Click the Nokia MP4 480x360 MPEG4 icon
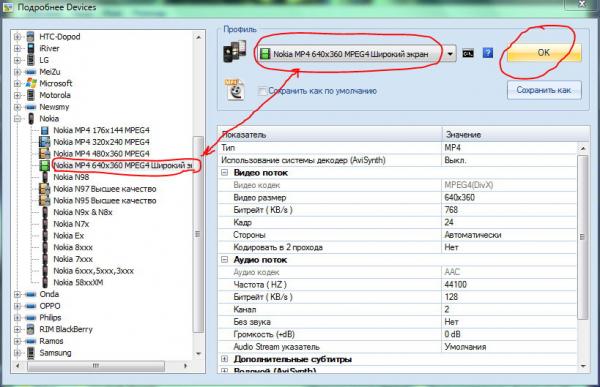Viewport: 600px width, 387px height. pyautogui.click(x=45, y=154)
